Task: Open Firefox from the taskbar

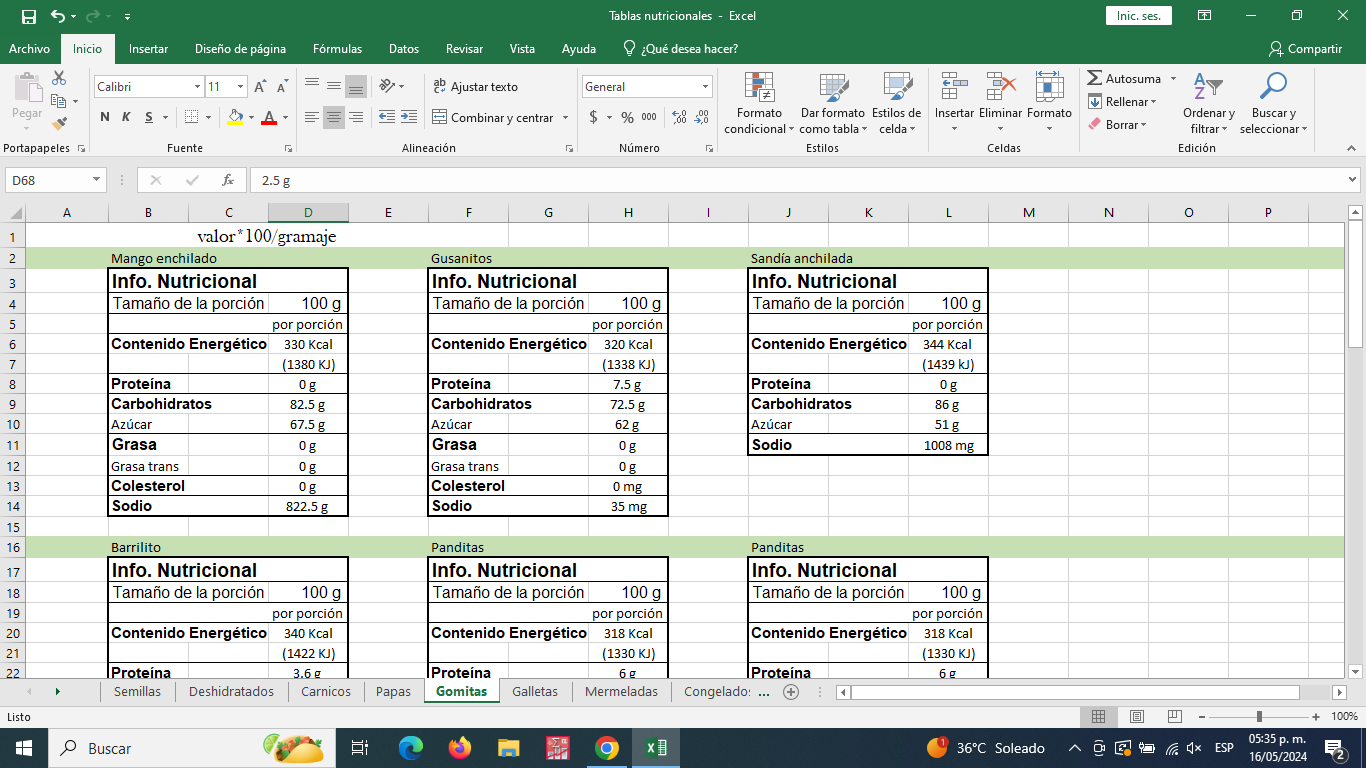Action: point(459,748)
